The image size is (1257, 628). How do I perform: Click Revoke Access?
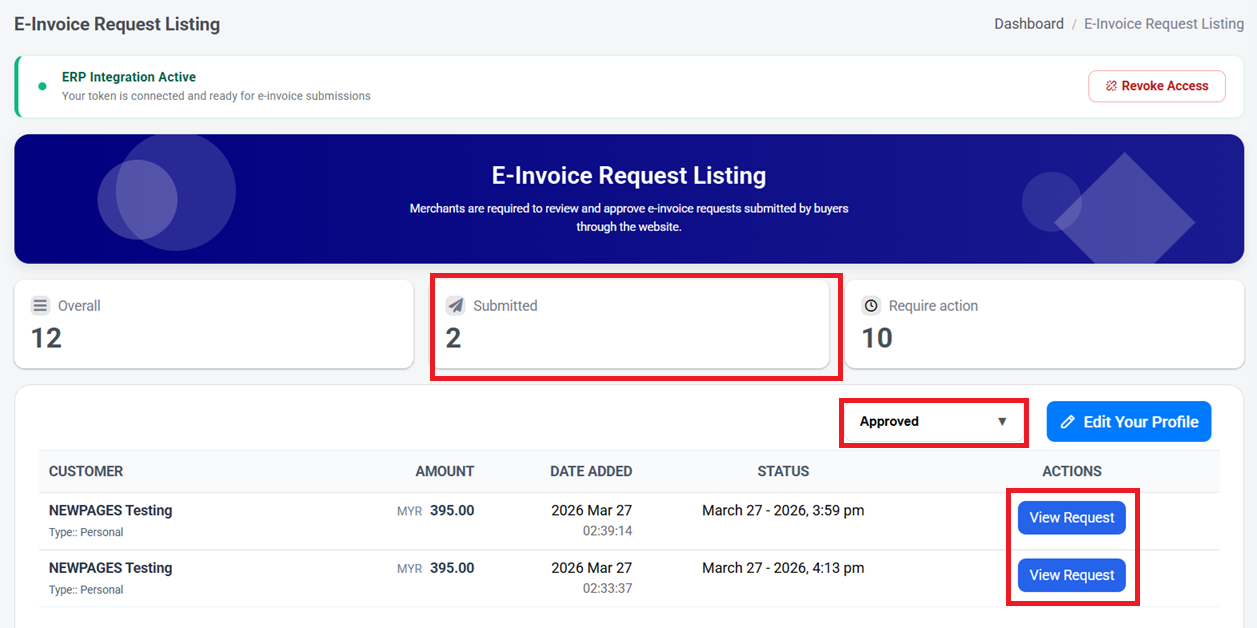pos(1156,86)
